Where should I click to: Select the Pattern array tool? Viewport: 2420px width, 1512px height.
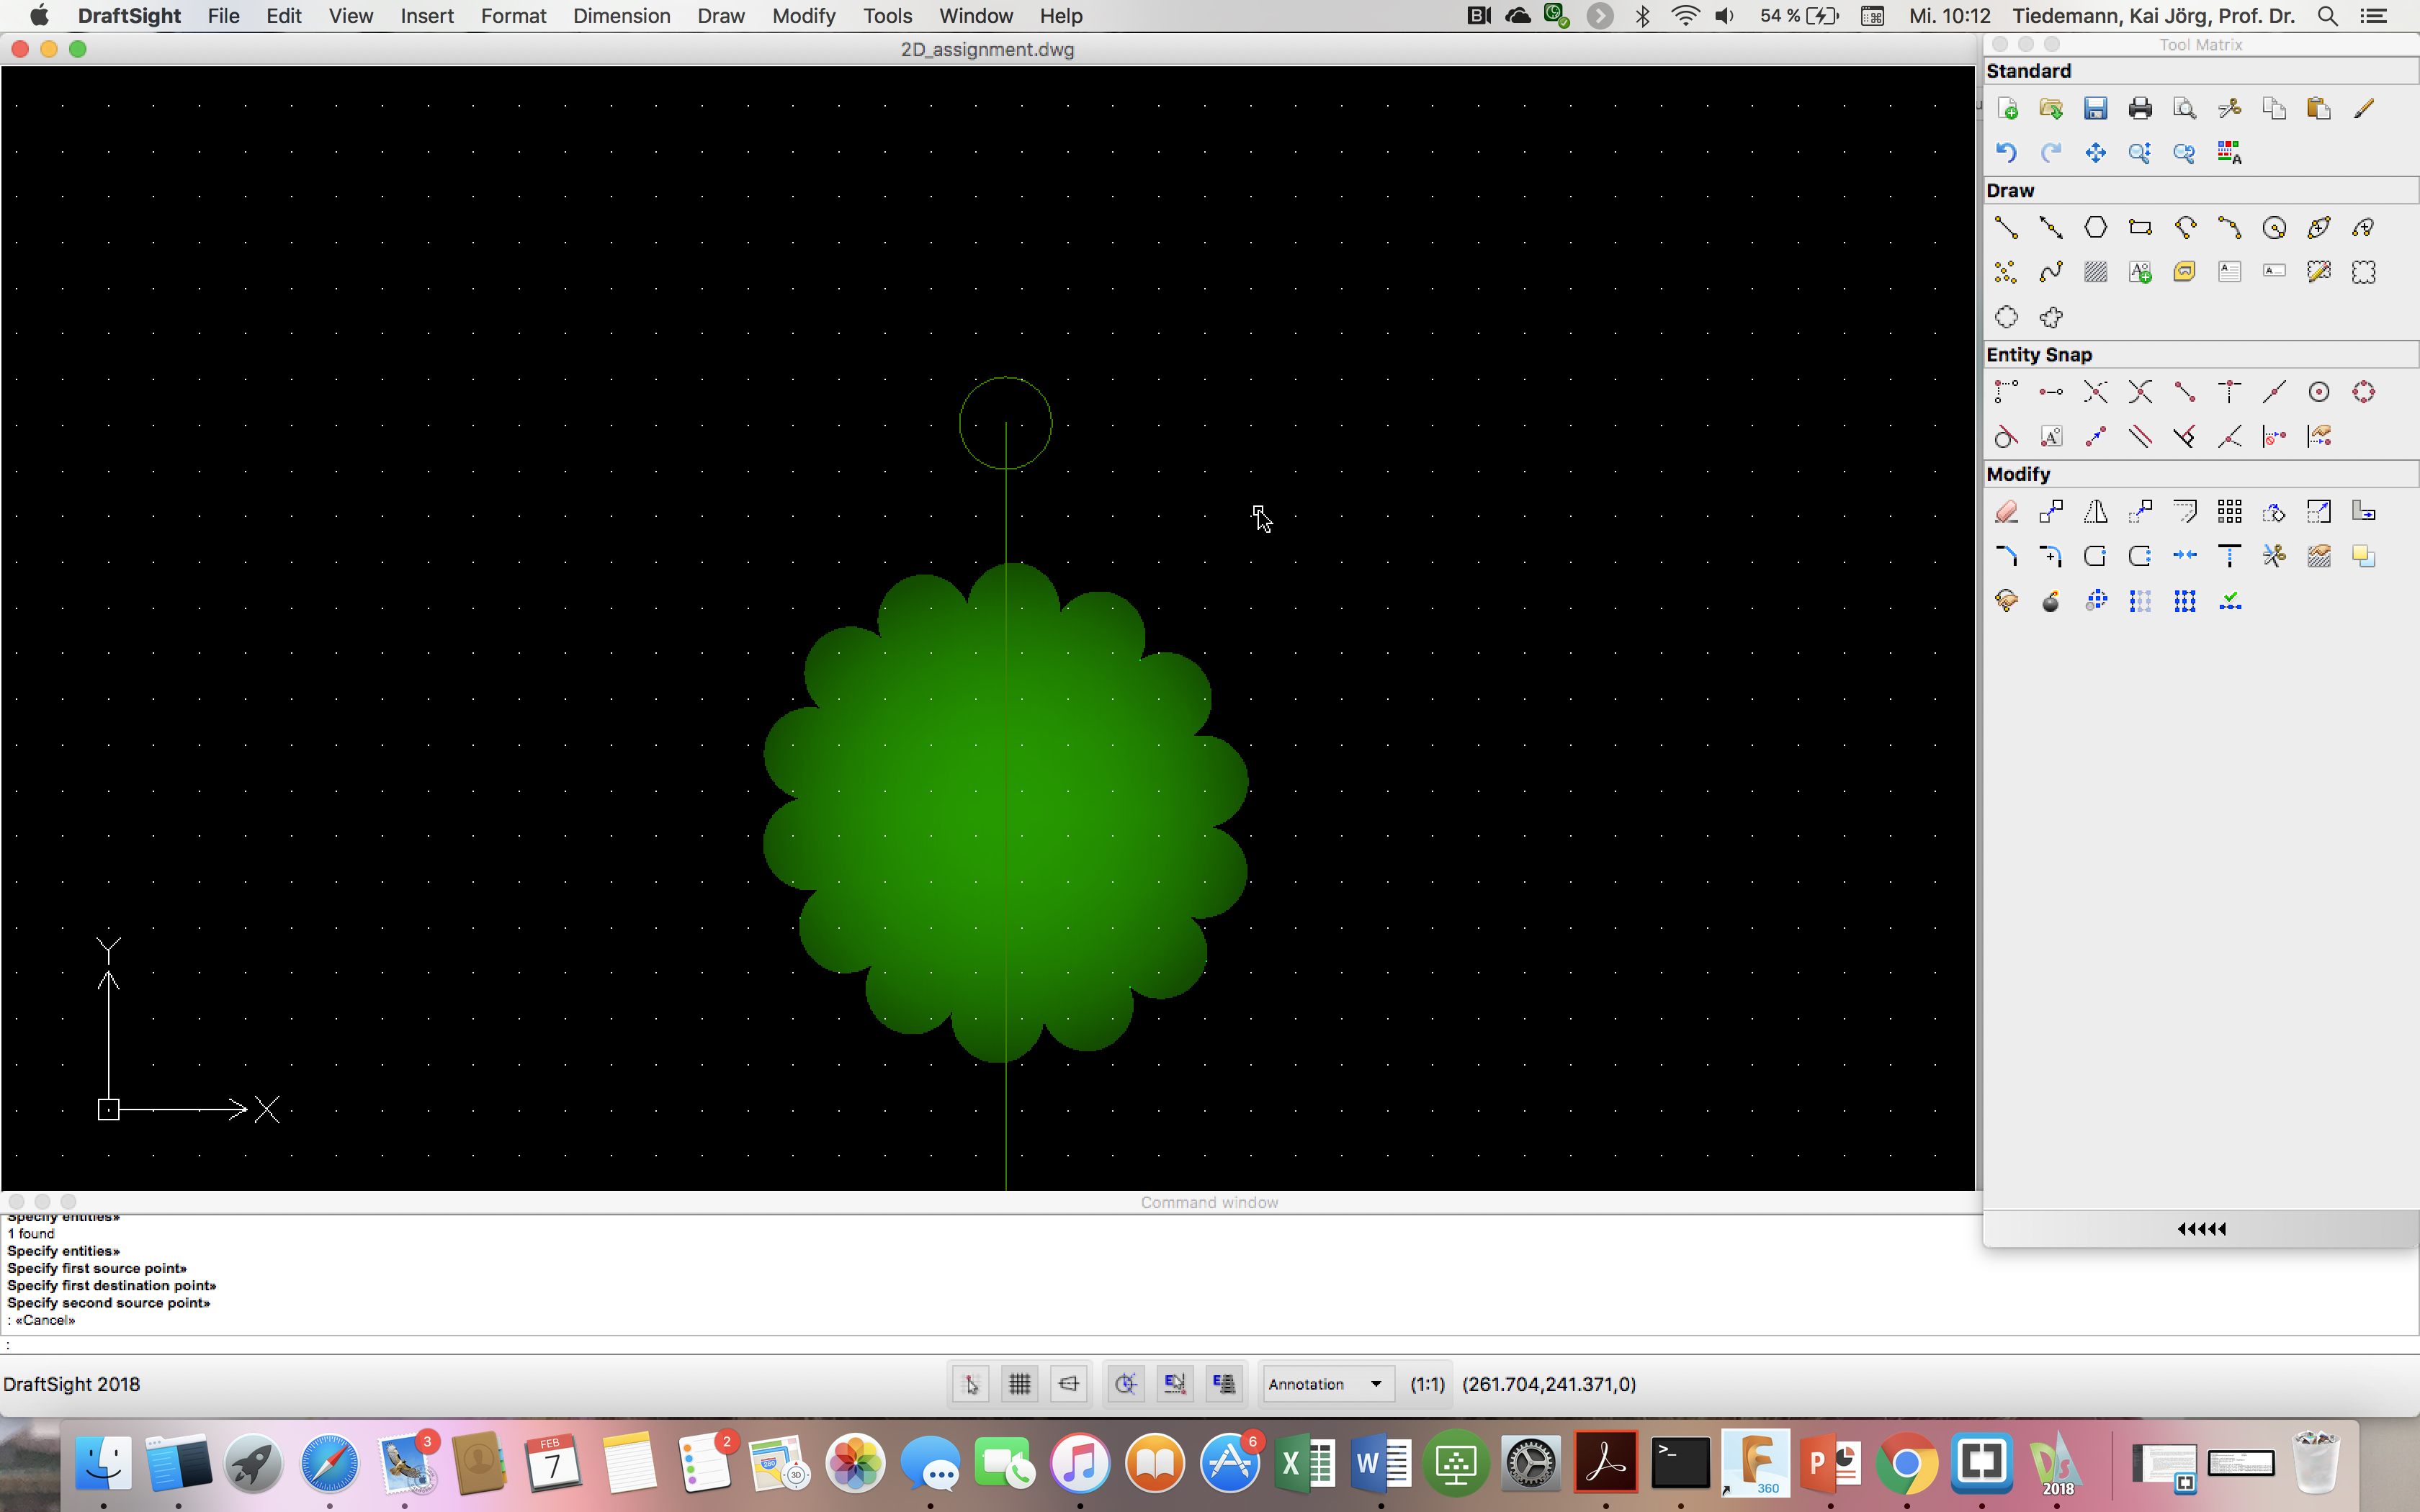2229,512
